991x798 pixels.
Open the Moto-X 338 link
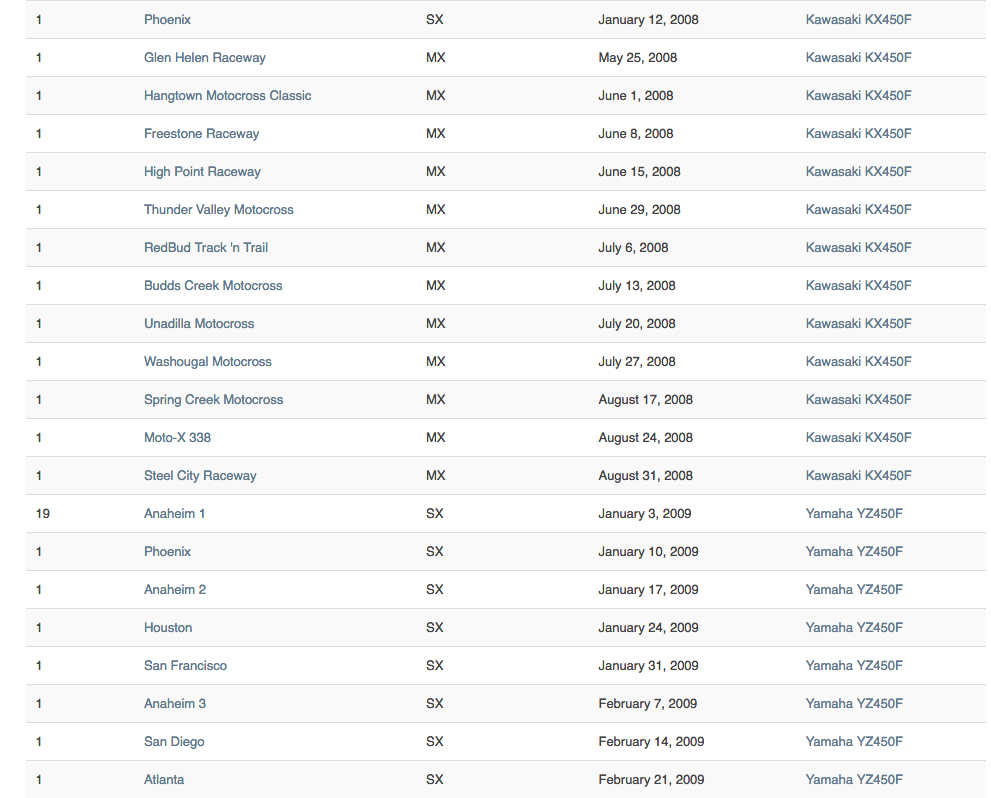click(177, 438)
